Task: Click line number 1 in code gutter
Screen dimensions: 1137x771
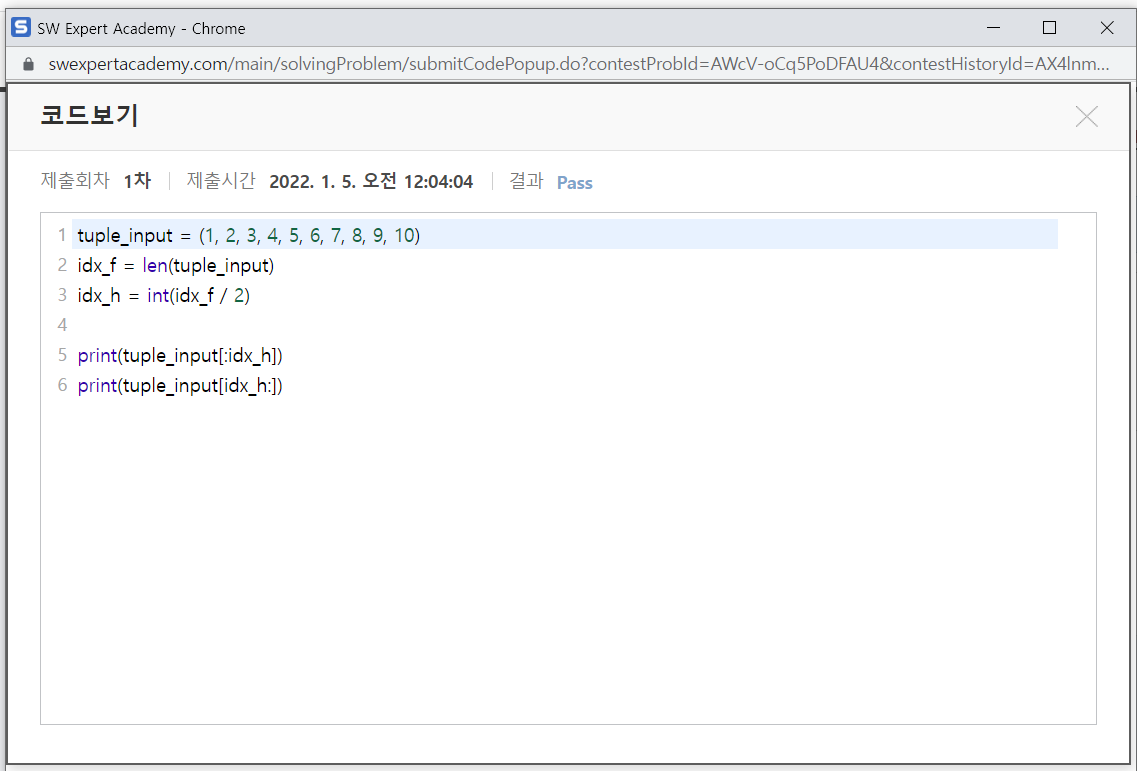Action: [x=62, y=235]
